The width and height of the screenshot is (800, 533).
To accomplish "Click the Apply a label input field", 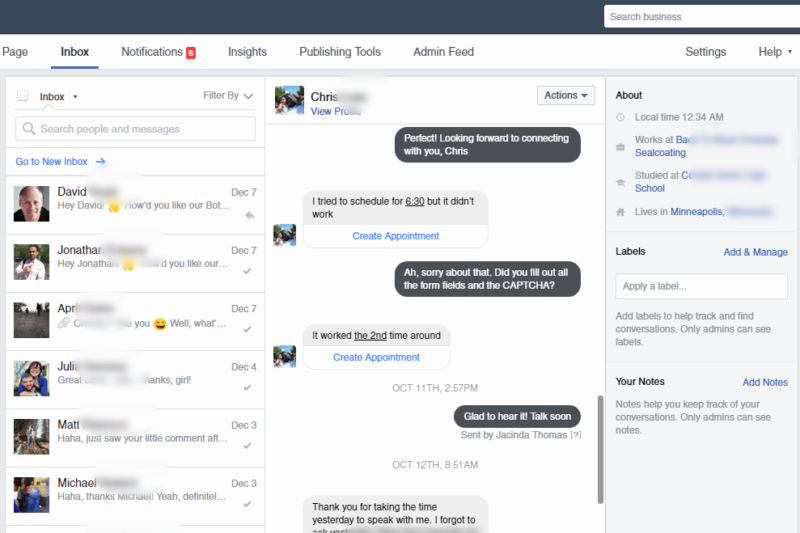I will point(701,287).
